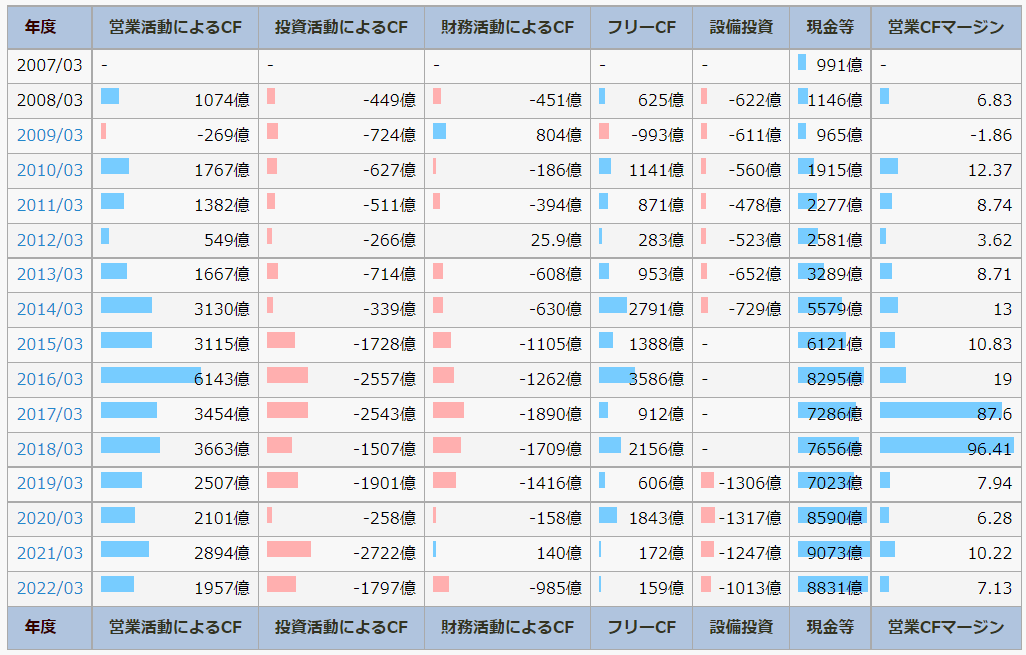
Task: Select the -2722億 investing CF value
Action: pos(385,554)
